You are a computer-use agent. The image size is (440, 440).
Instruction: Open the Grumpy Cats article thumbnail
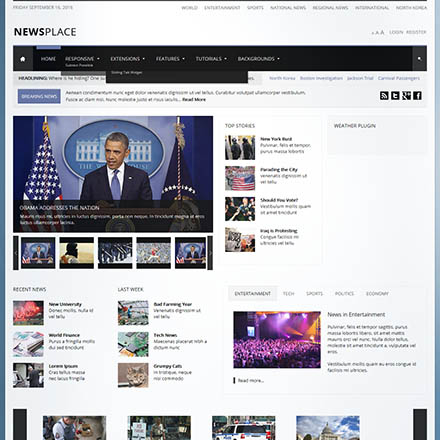click(x=133, y=375)
